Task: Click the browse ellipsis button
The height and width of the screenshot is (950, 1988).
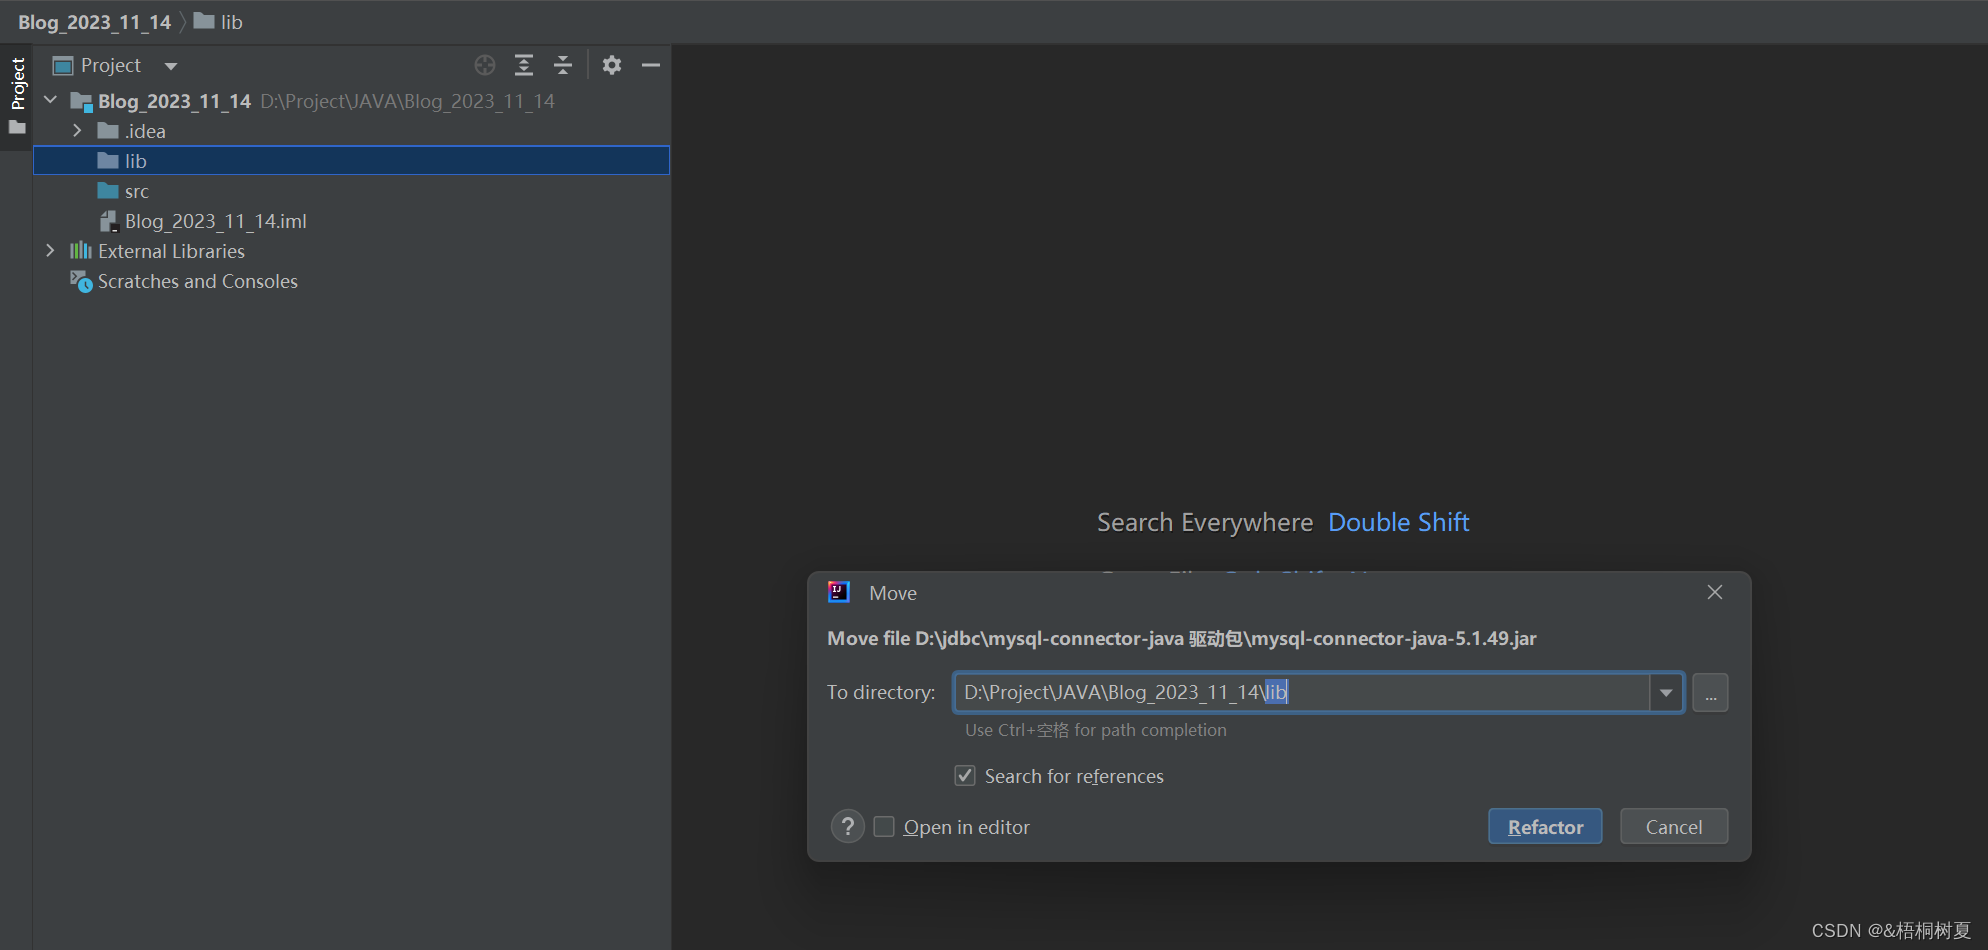Action: pos(1710,692)
